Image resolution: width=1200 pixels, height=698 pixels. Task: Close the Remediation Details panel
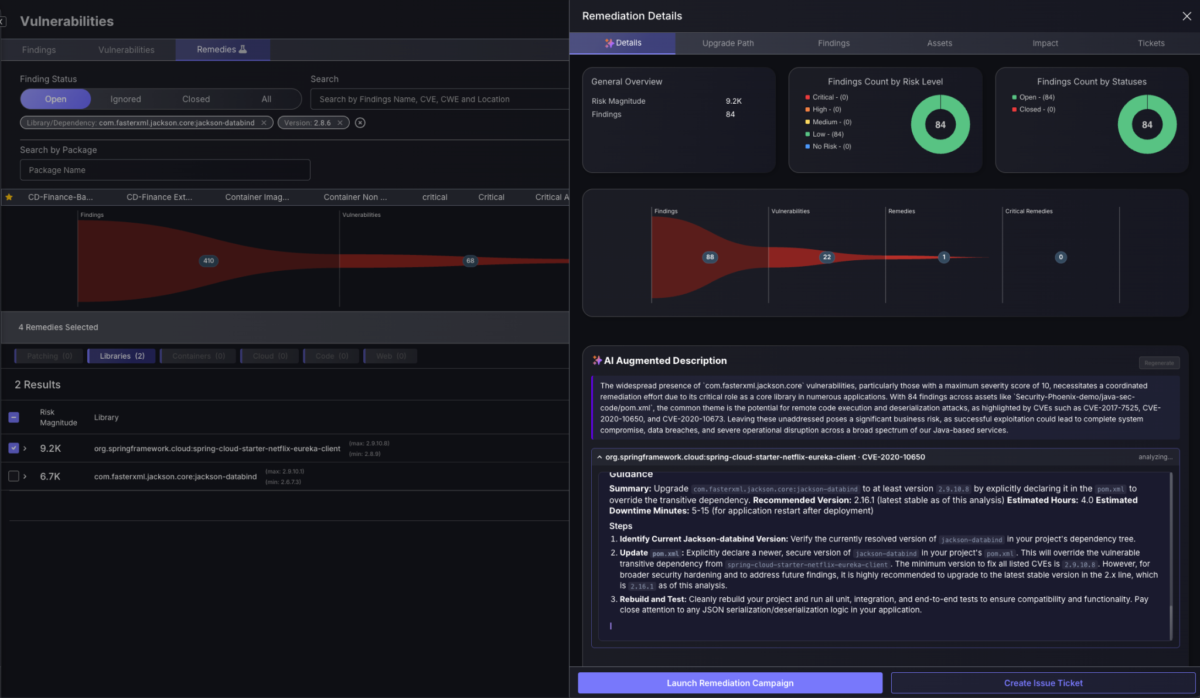coord(1186,16)
